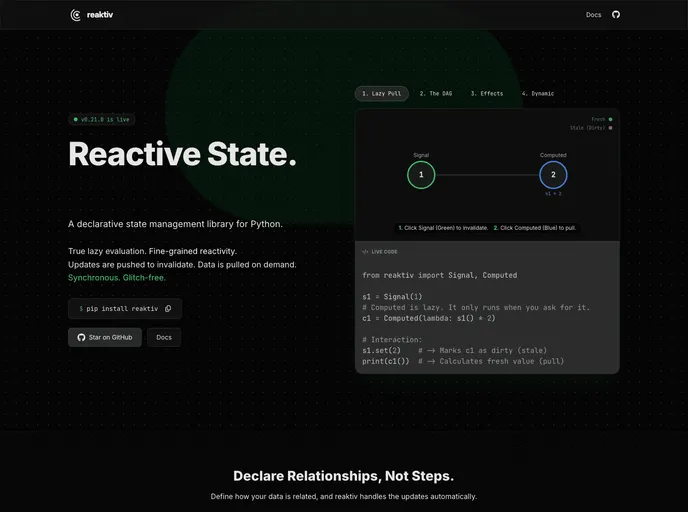Click the 's1 = Signal(1)' code line

click(392, 297)
